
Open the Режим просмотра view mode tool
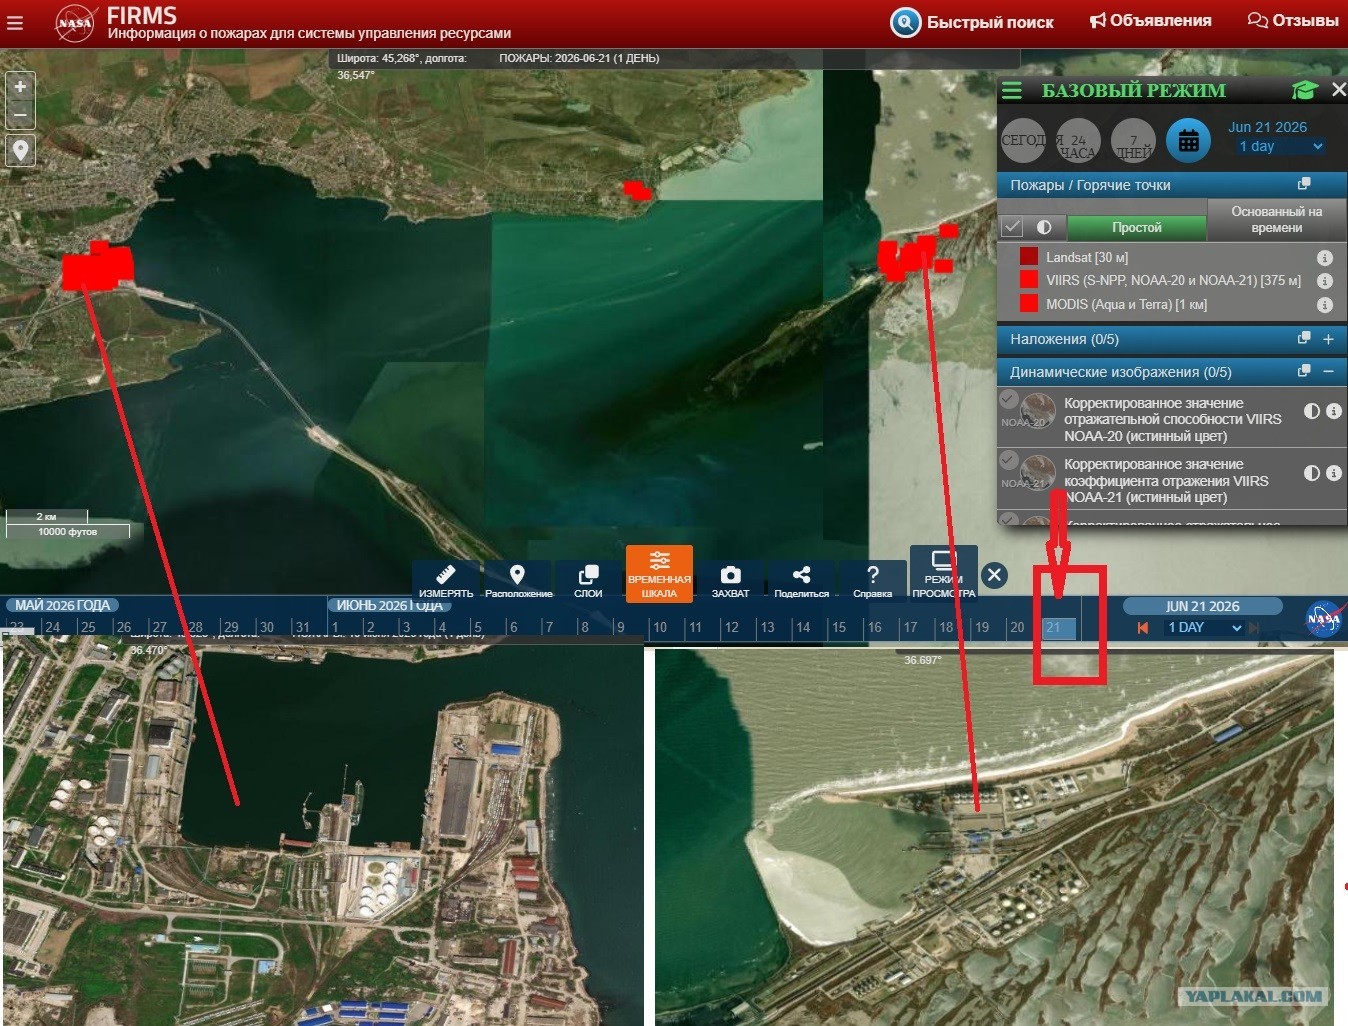pos(943,574)
